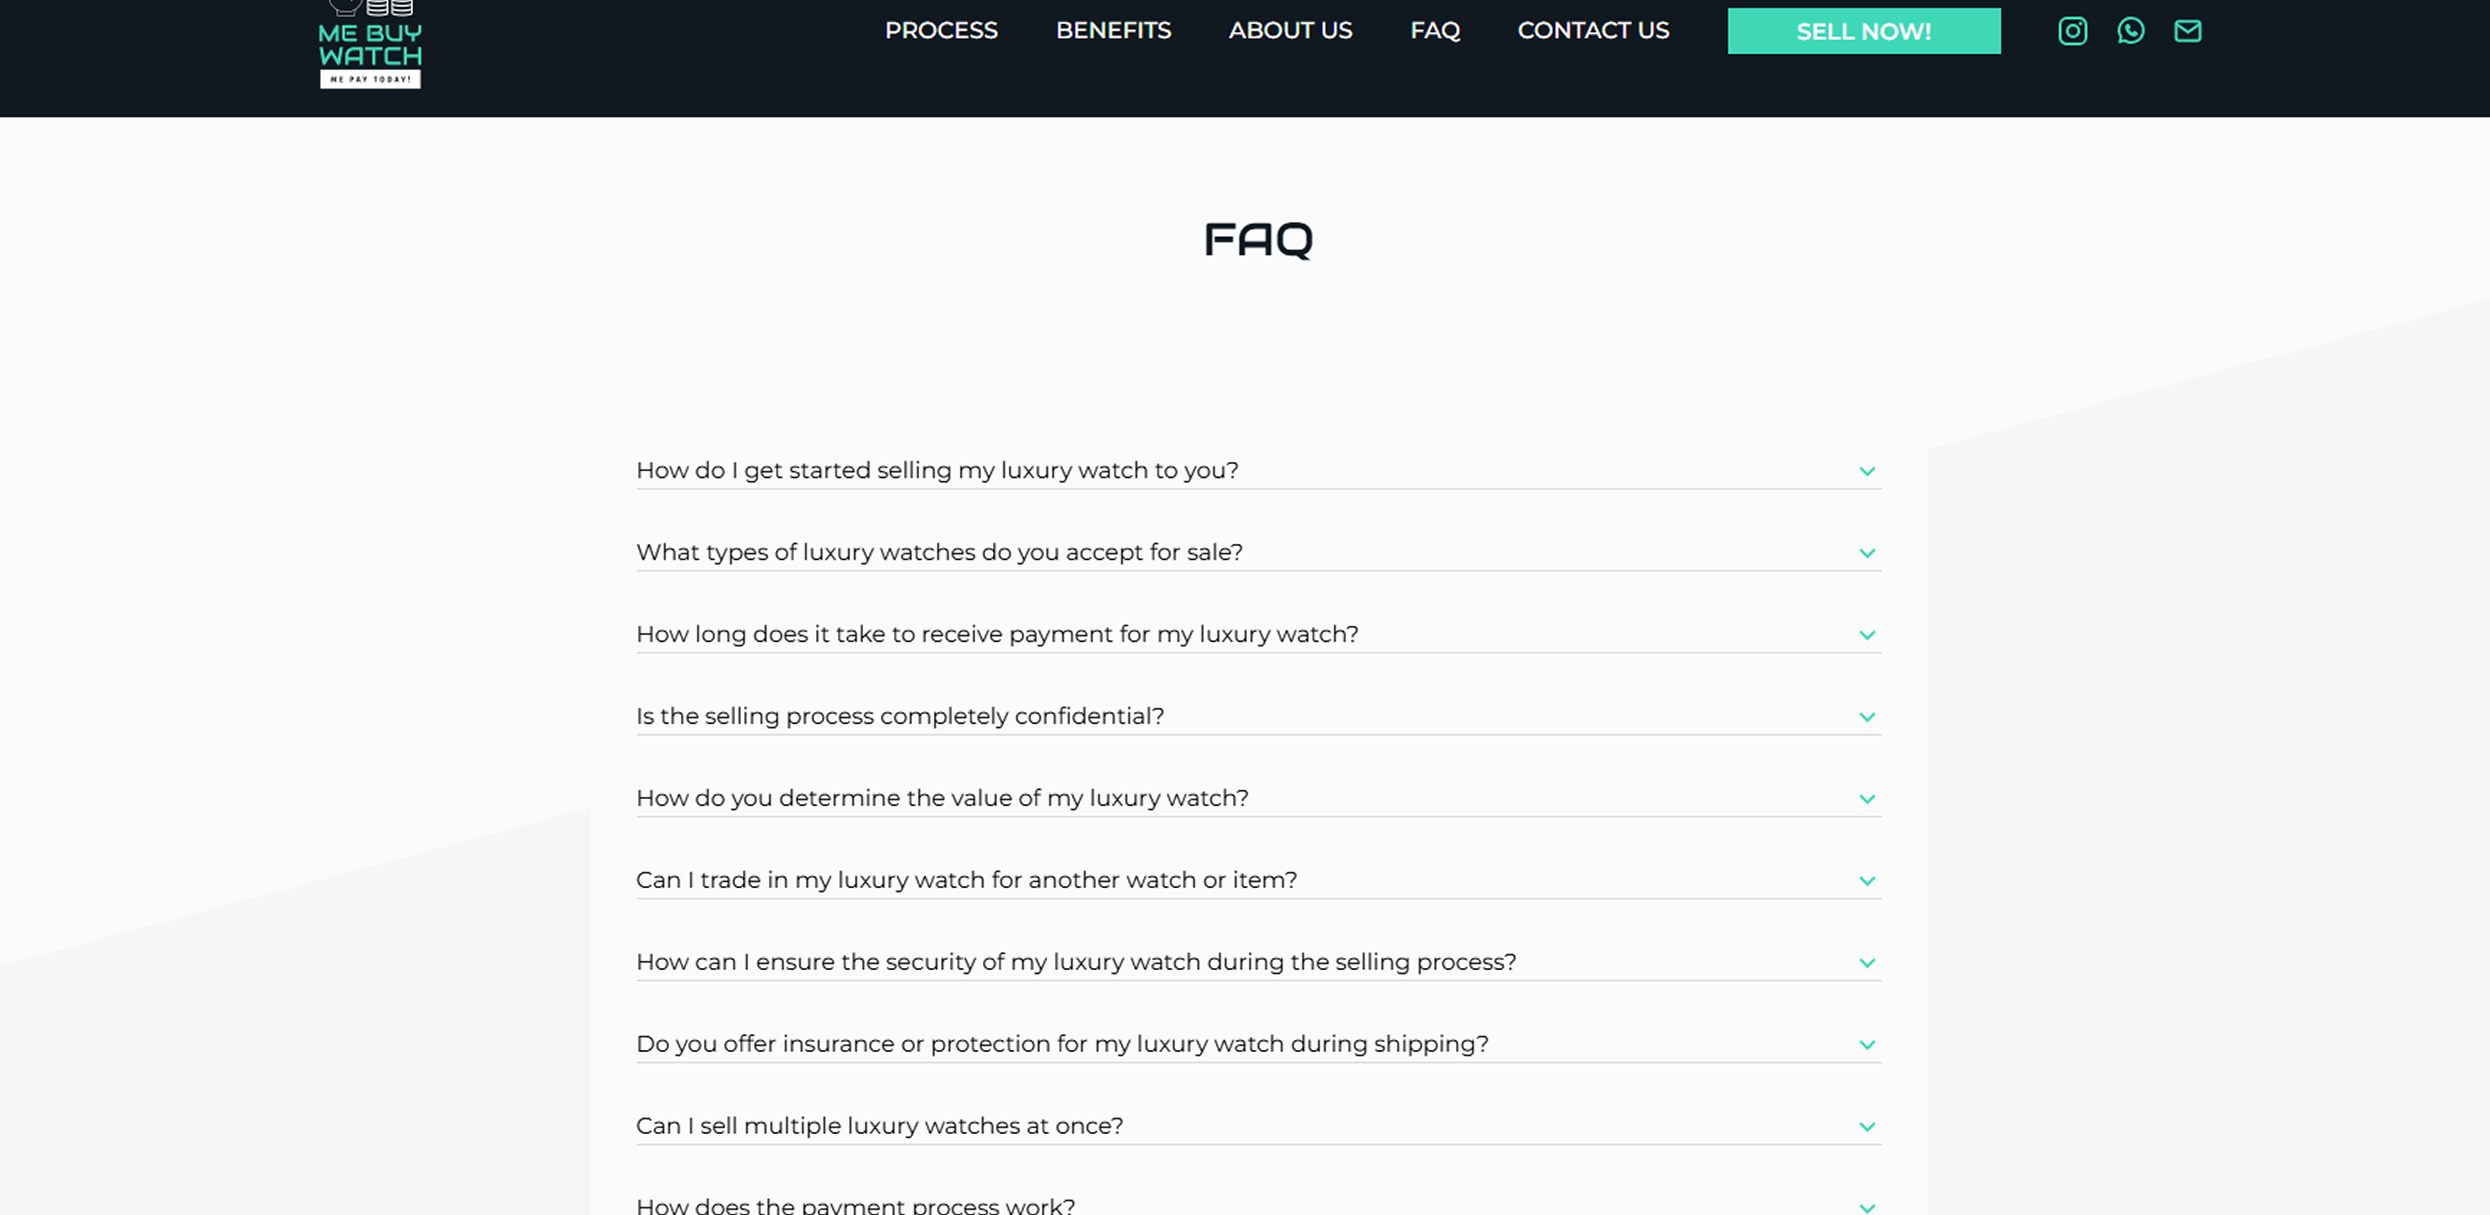Image resolution: width=2490 pixels, height=1215 pixels.
Task: Click the Sell Now! button
Action: point(1864,31)
